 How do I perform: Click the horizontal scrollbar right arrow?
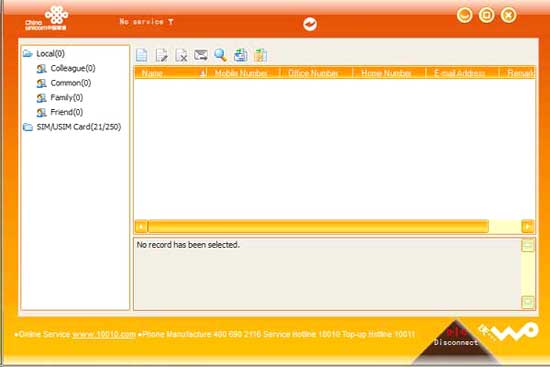[x=528, y=227]
